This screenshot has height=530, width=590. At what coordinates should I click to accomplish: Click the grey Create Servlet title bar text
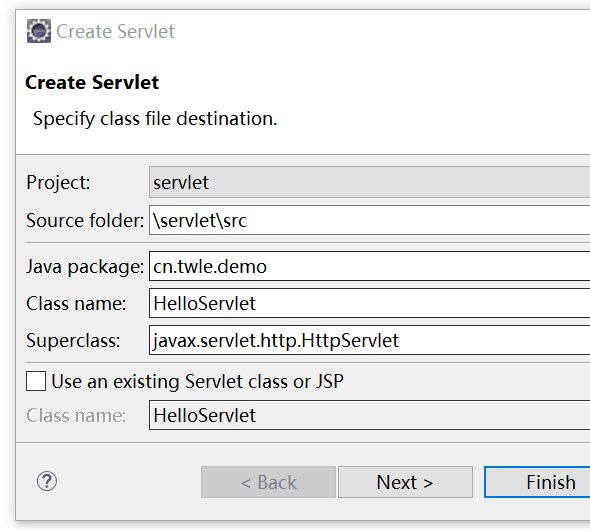116,31
